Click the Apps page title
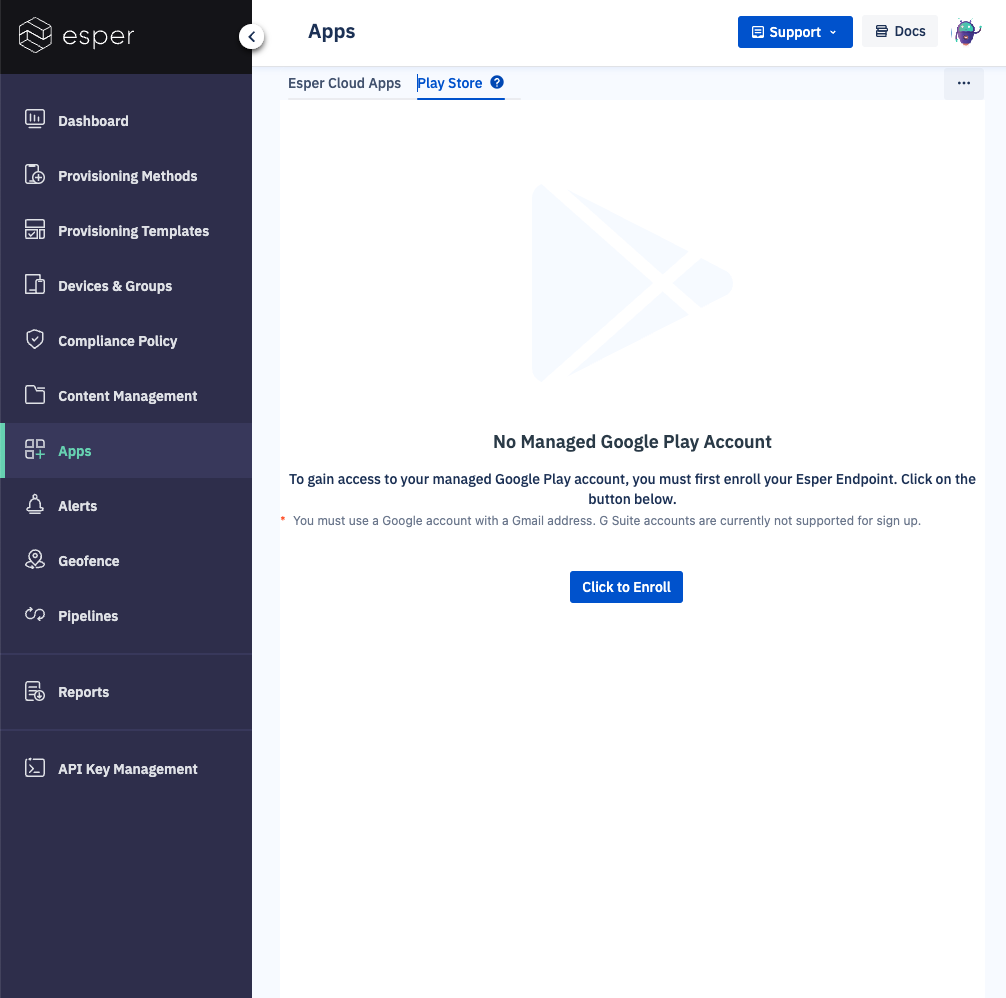Image resolution: width=1006 pixels, height=998 pixels. point(331,31)
